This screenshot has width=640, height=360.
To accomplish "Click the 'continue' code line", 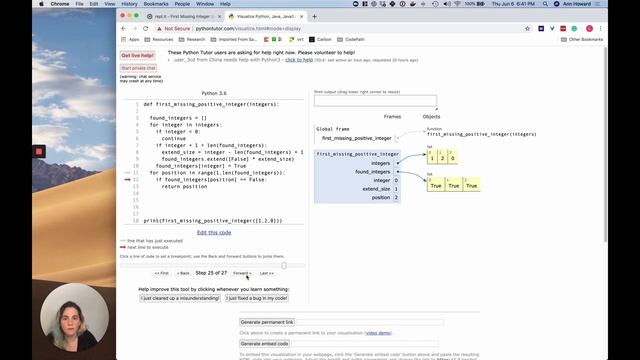I will [x=173, y=139].
